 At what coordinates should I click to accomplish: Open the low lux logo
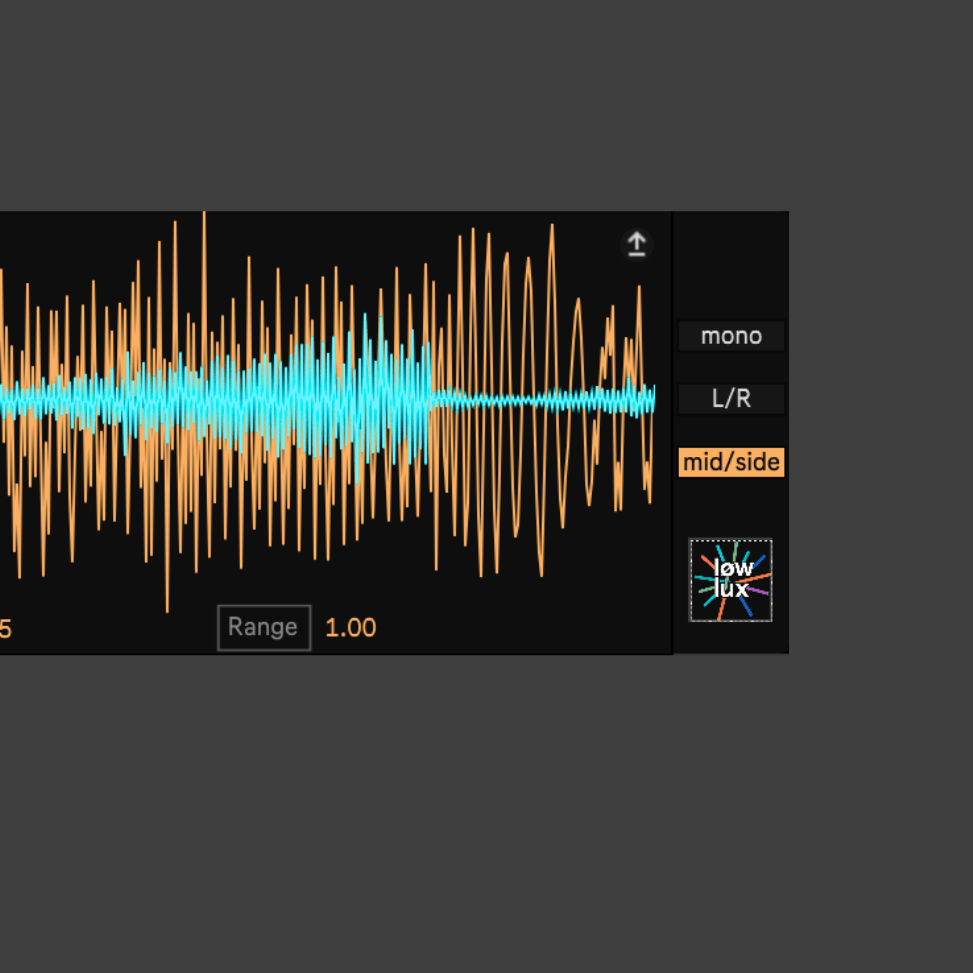coord(730,580)
